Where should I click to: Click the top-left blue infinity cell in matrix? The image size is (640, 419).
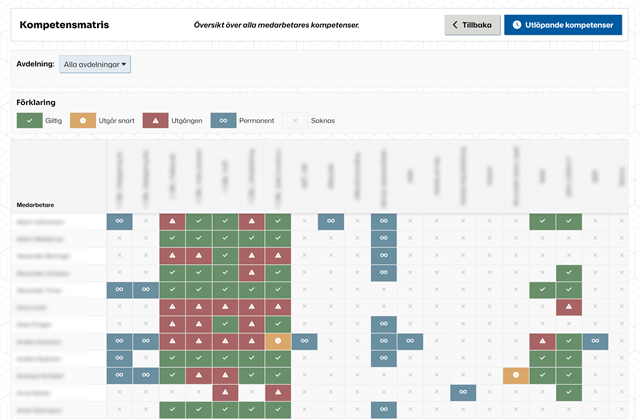pos(120,221)
